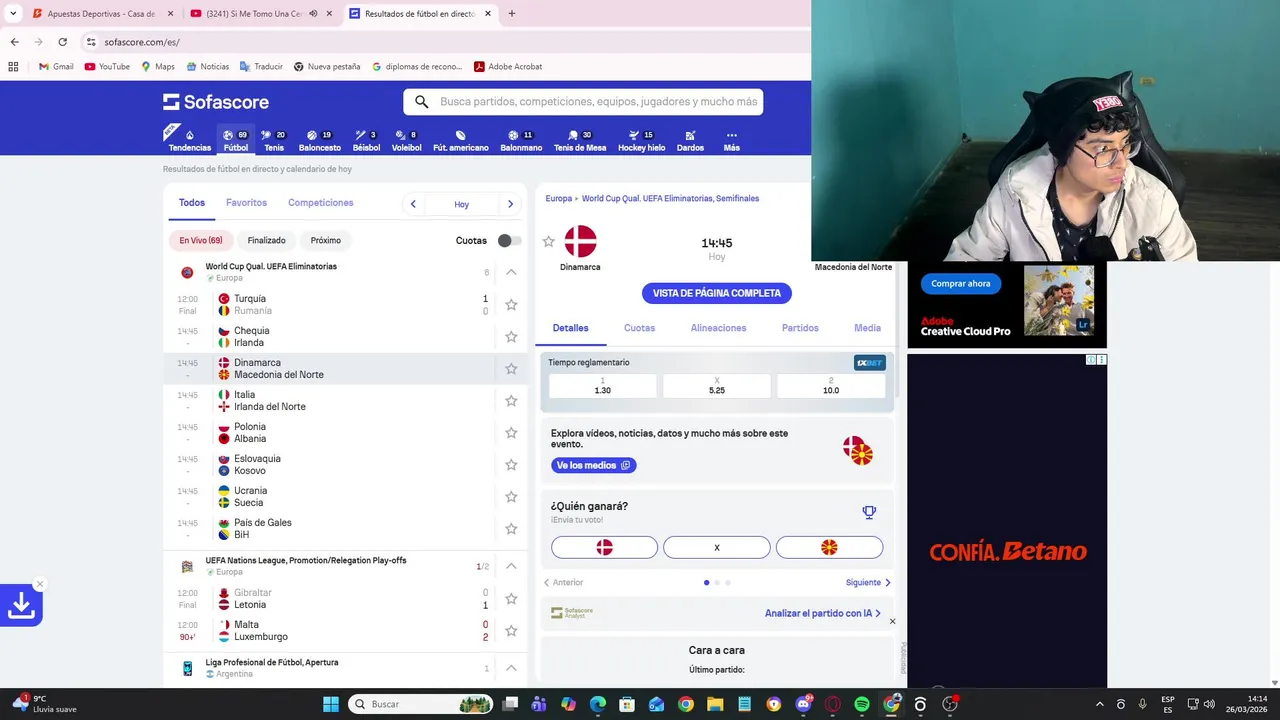
Task: Switch to the Competiciones tab
Action: point(320,203)
